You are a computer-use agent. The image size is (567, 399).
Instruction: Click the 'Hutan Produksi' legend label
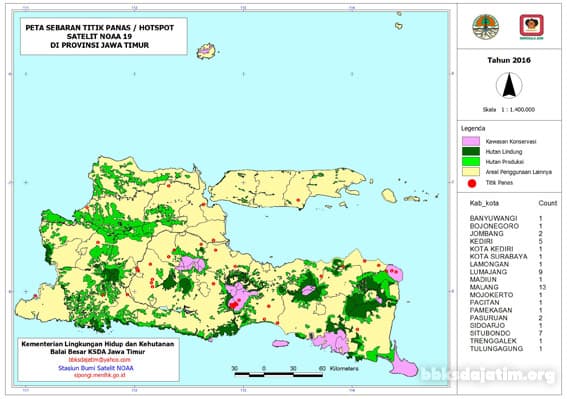click(504, 162)
